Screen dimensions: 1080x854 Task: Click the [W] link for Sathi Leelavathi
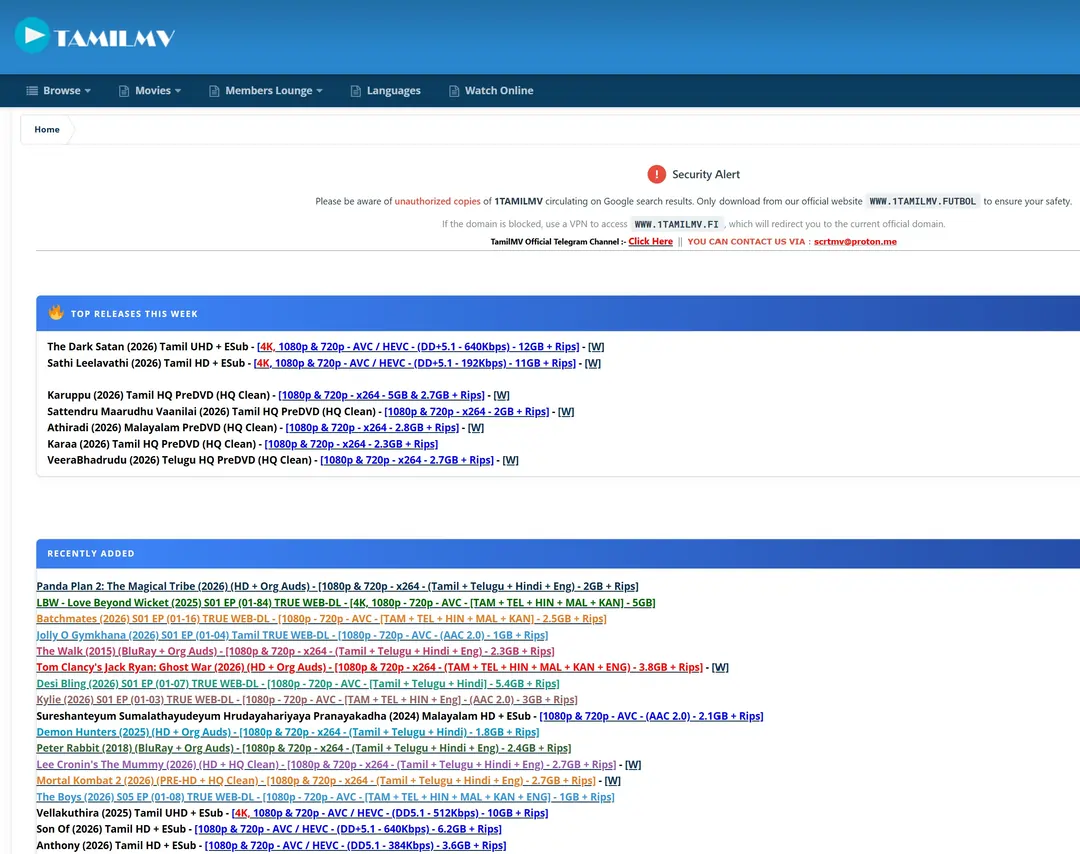tap(592, 363)
